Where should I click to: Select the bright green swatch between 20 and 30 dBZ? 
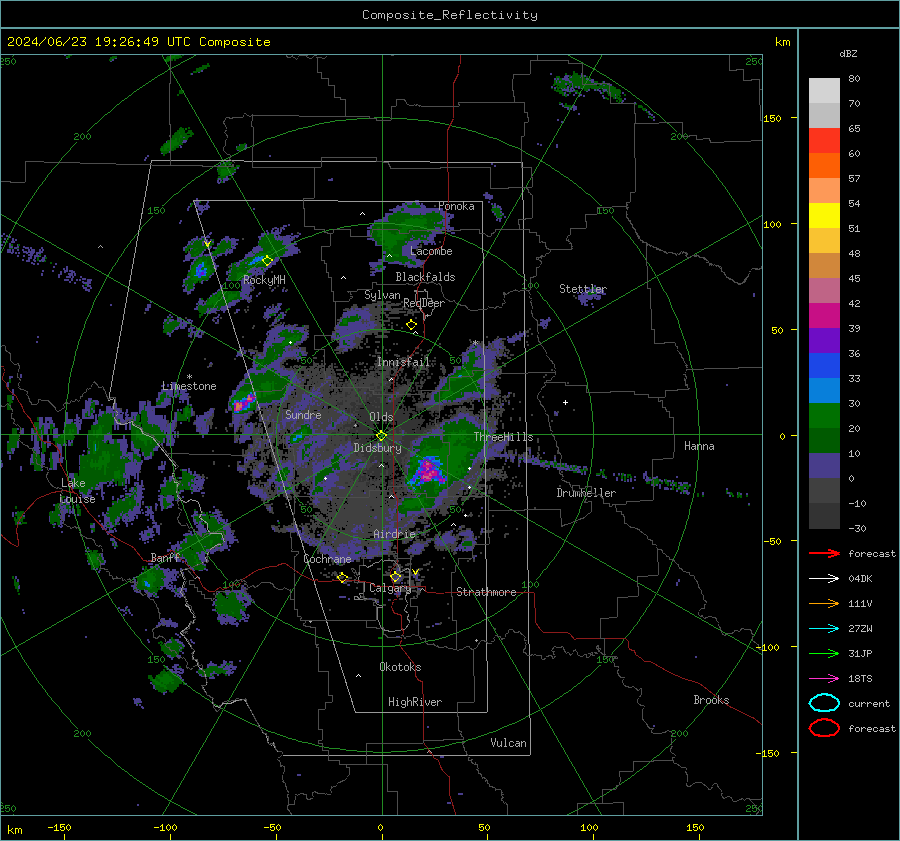coord(824,416)
